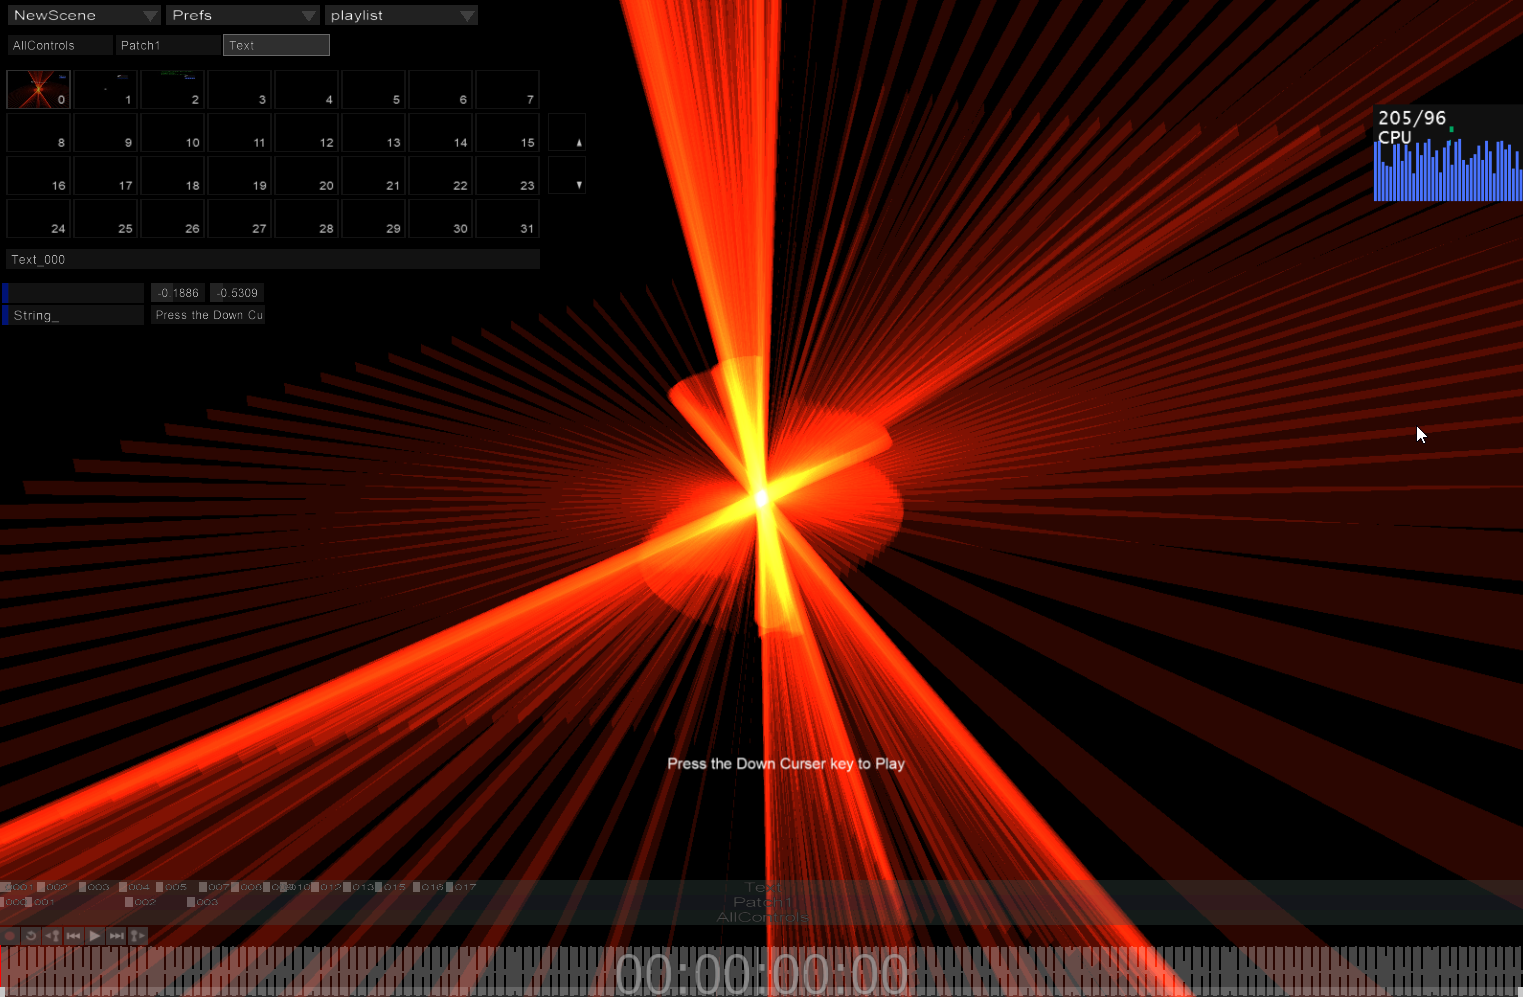The width and height of the screenshot is (1523, 997).
Task: Jump to previous keyframe marker
Action: pyautogui.click(x=52, y=936)
